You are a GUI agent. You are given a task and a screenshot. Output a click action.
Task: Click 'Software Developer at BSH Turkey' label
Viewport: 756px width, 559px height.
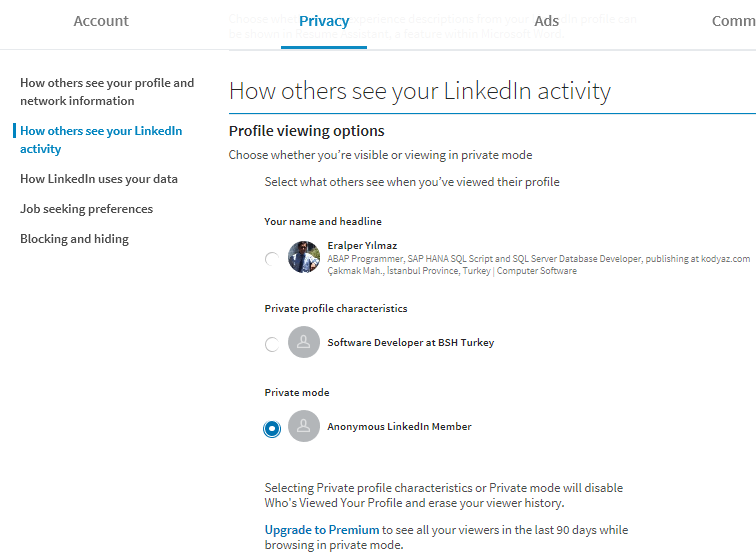click(x=411, y=342)
